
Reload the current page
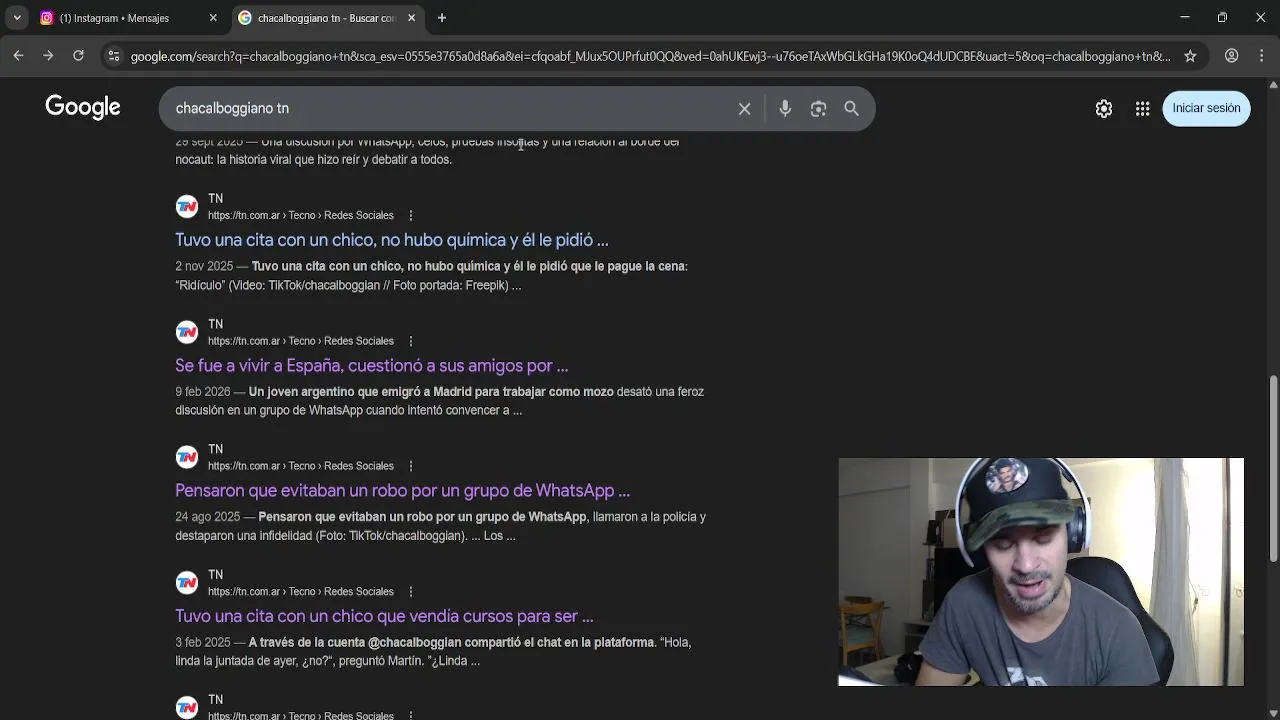click(78, 56)
